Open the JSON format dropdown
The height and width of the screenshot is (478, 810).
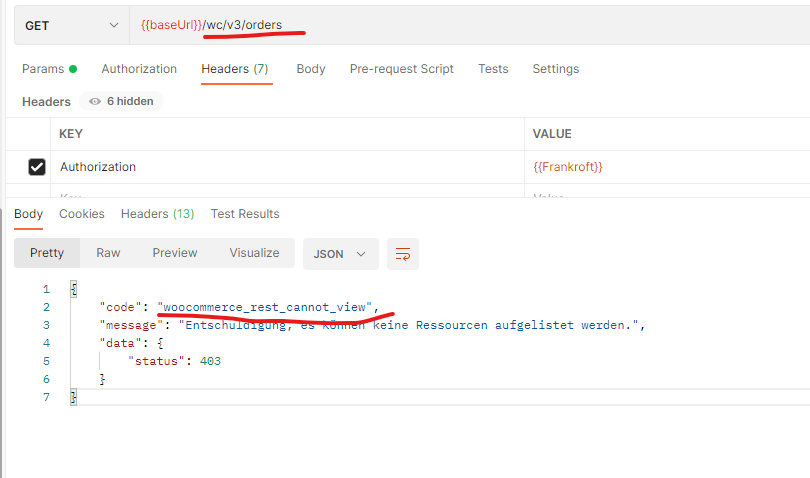(340, 254)
